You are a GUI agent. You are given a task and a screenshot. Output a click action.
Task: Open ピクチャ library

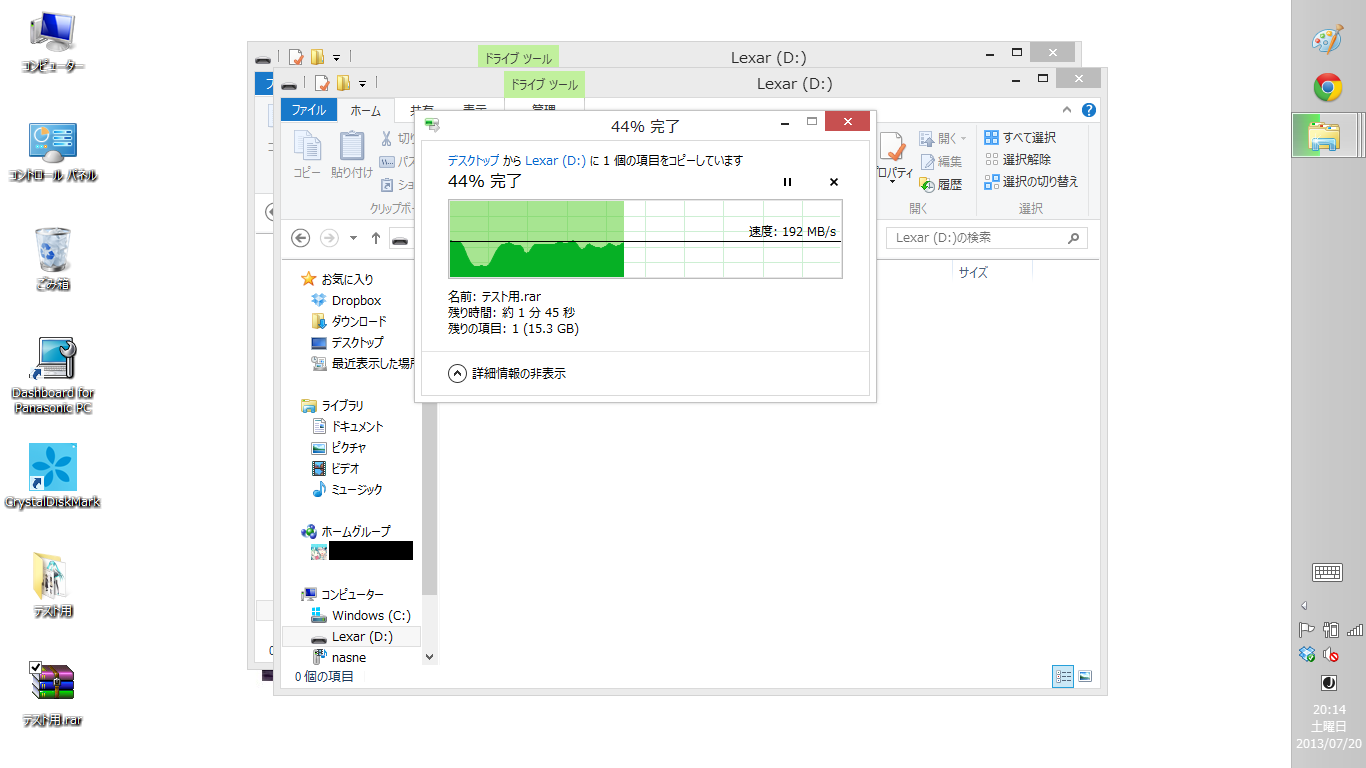point(339,447)
